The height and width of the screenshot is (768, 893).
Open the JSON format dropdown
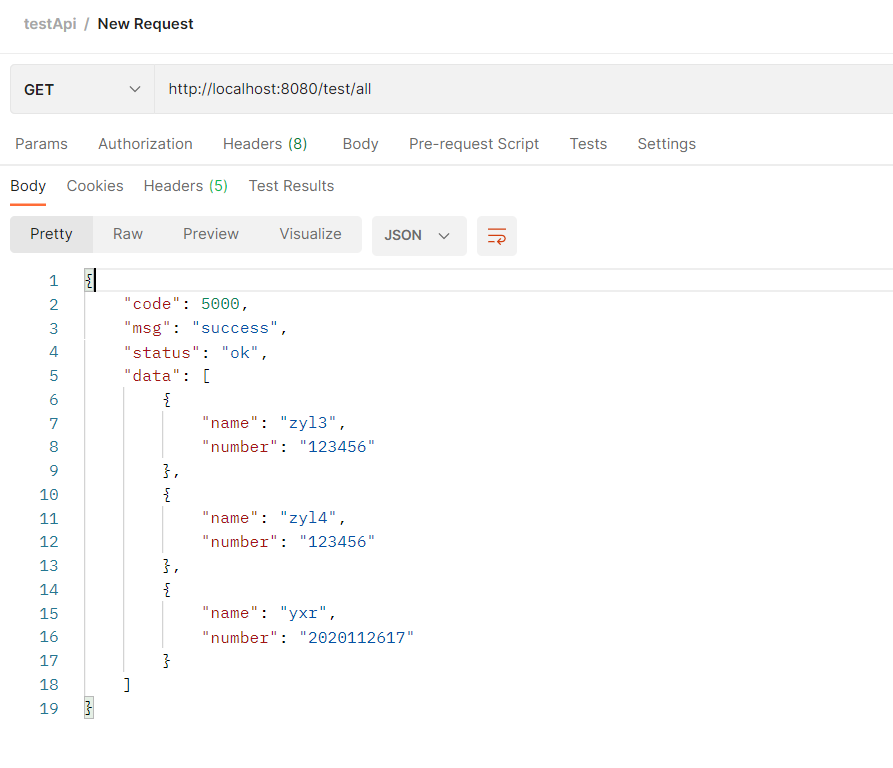[x=418, y=236]
